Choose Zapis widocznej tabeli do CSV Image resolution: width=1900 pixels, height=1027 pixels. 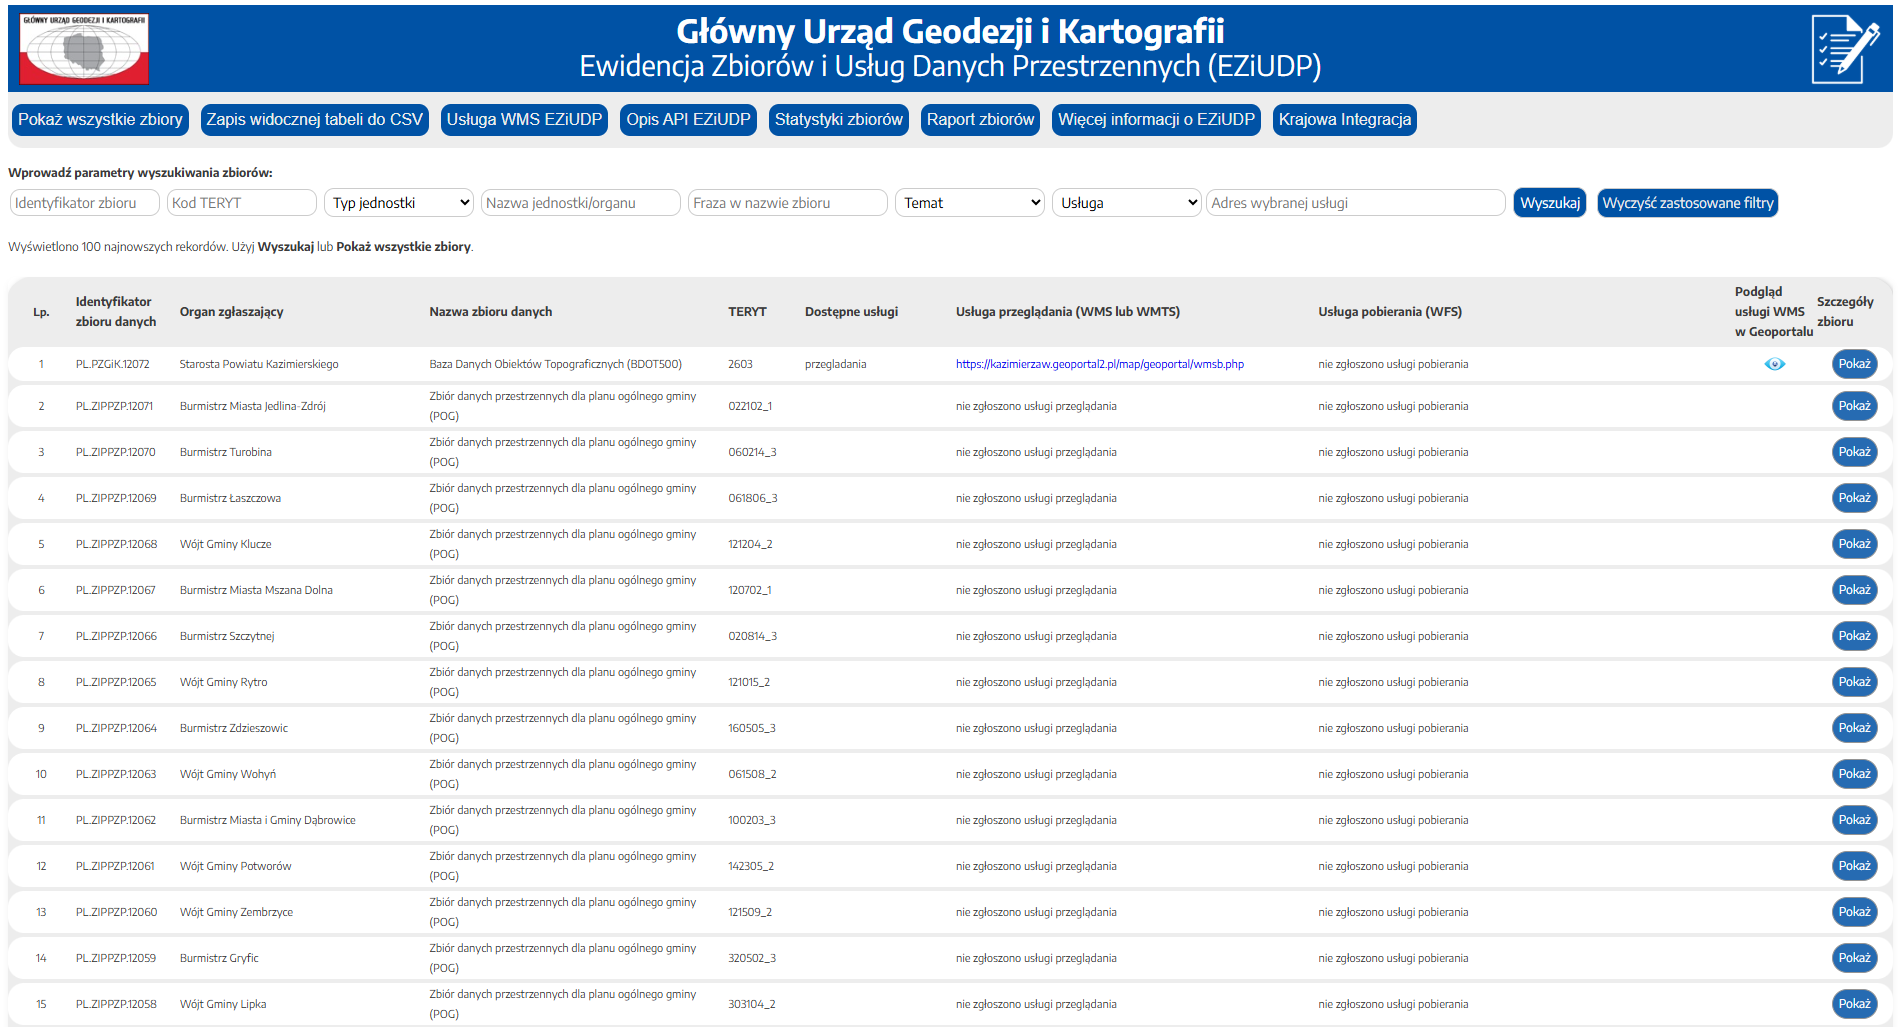point(315,120)
